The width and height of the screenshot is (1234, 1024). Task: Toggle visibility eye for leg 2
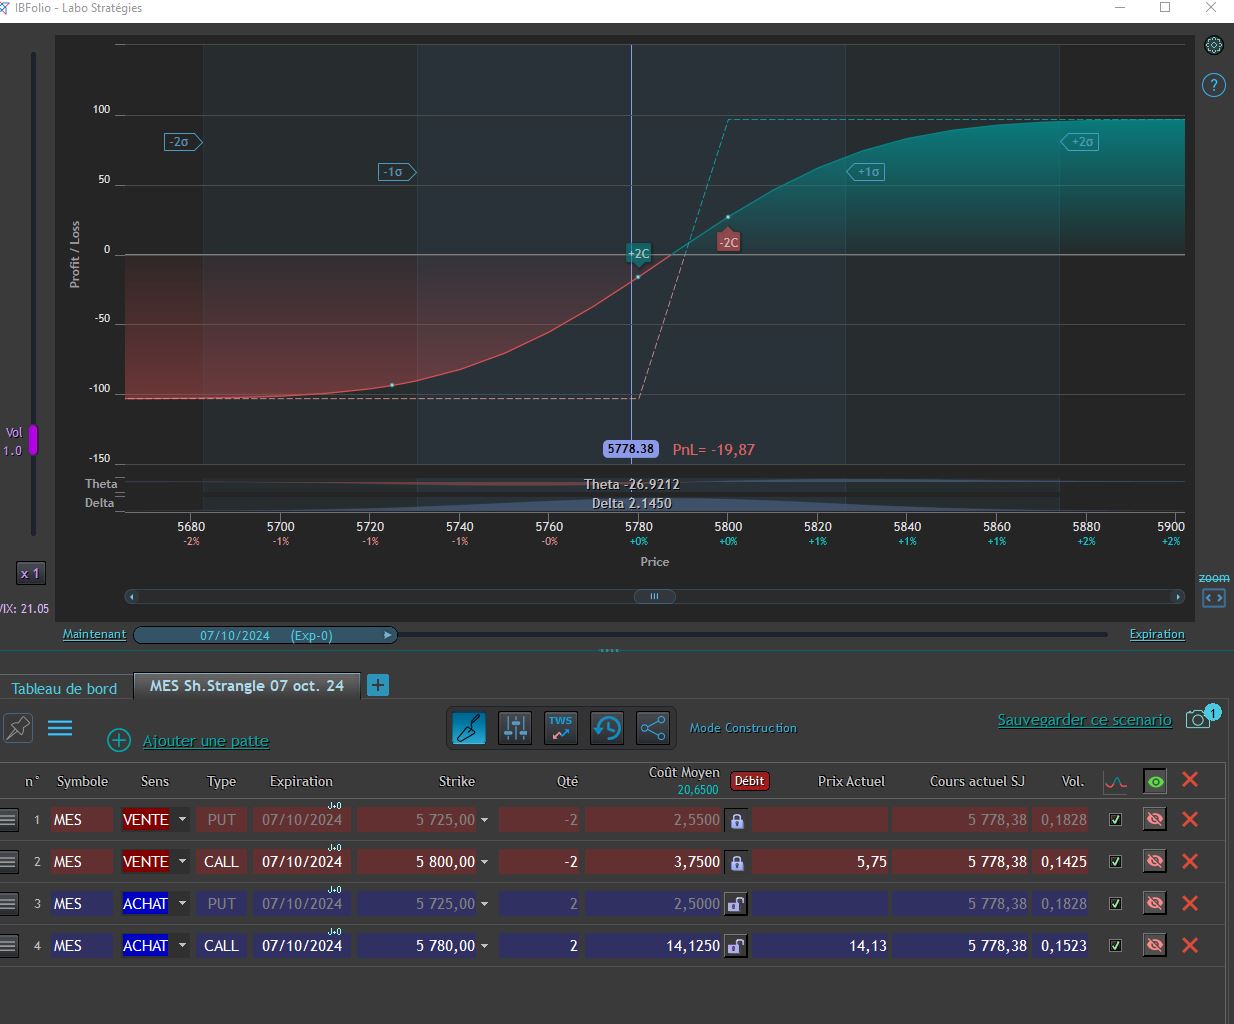click(x=1155, y=861)
